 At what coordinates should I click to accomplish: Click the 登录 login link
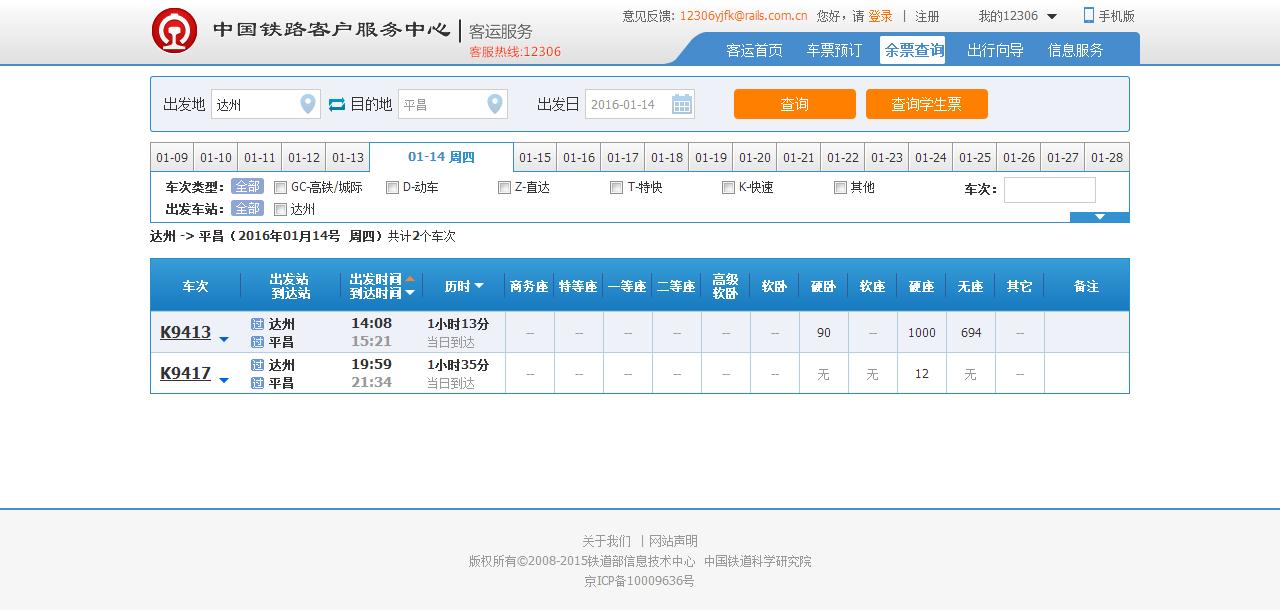point(880,16)
